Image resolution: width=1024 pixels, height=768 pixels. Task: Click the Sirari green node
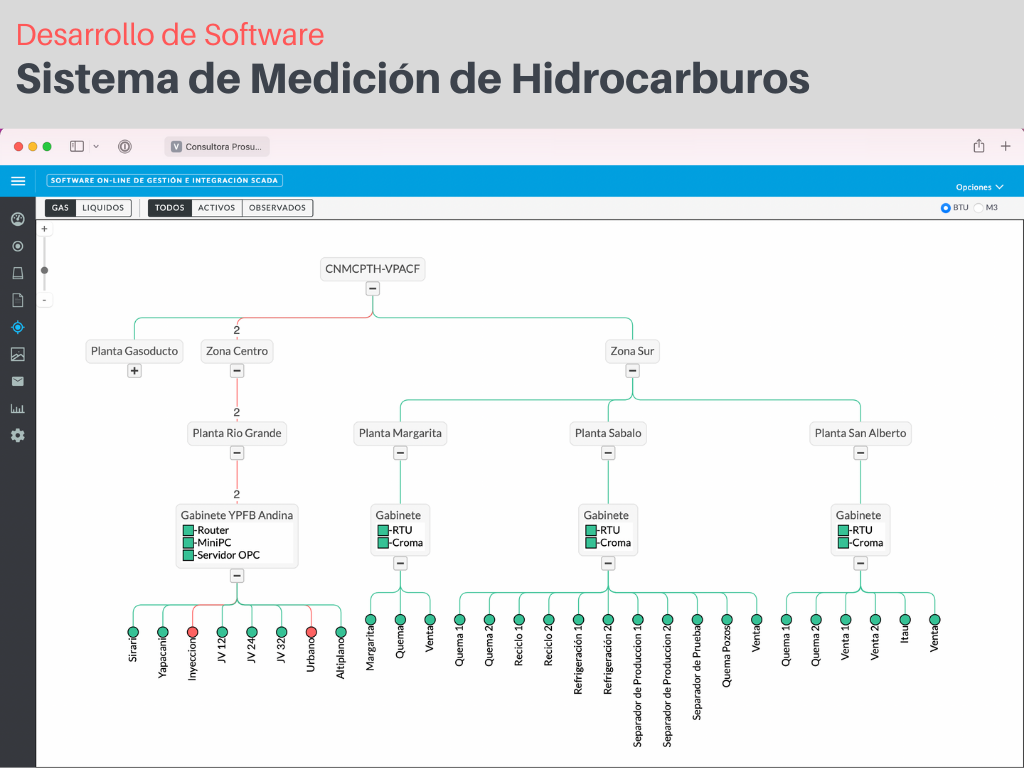click(133, 632)
